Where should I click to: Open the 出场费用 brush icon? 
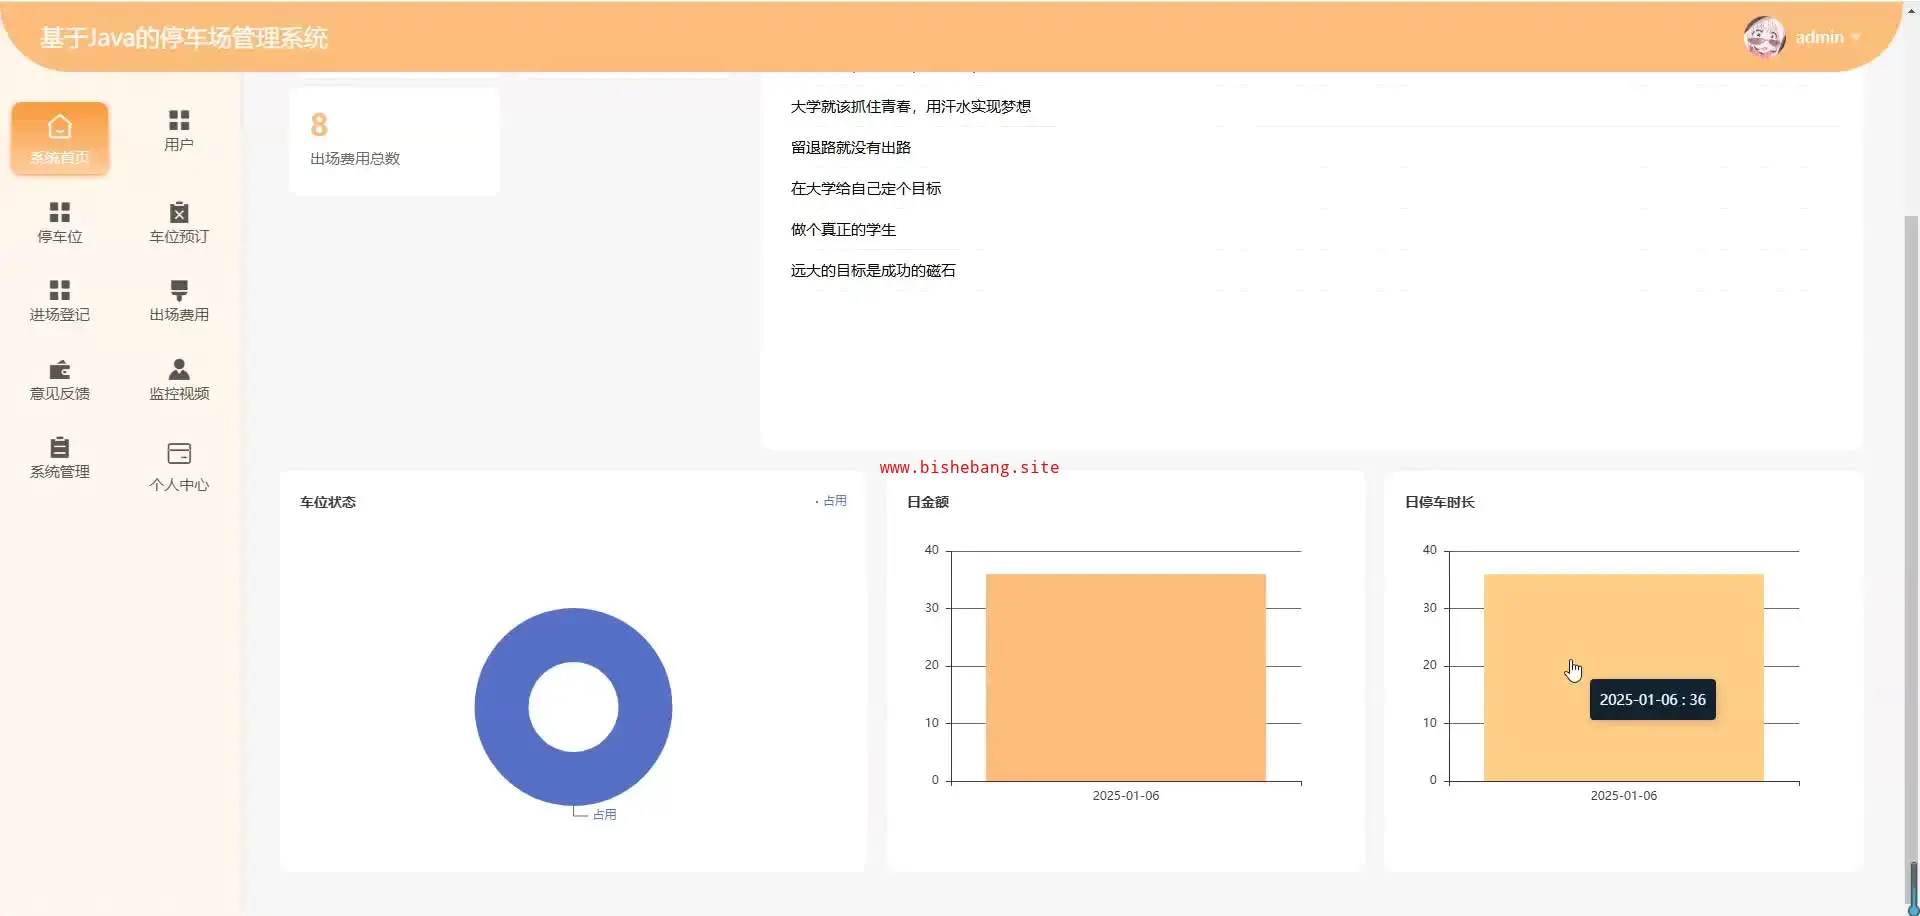pyautogui.click(x=179, y=290)
